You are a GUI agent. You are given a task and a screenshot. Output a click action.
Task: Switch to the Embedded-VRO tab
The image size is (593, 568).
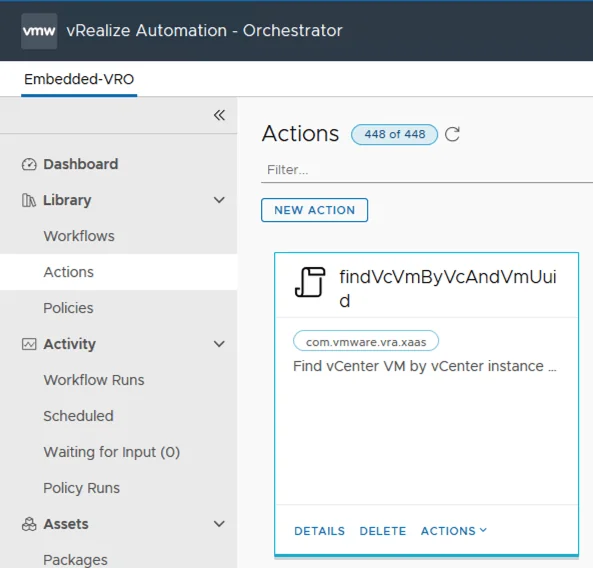click(x=79, y=79)
